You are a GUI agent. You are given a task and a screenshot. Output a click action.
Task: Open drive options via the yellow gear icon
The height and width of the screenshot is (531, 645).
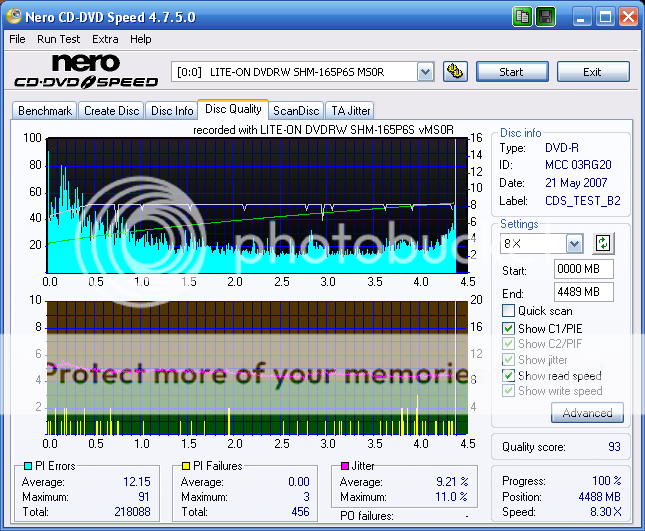pos(455,71)
